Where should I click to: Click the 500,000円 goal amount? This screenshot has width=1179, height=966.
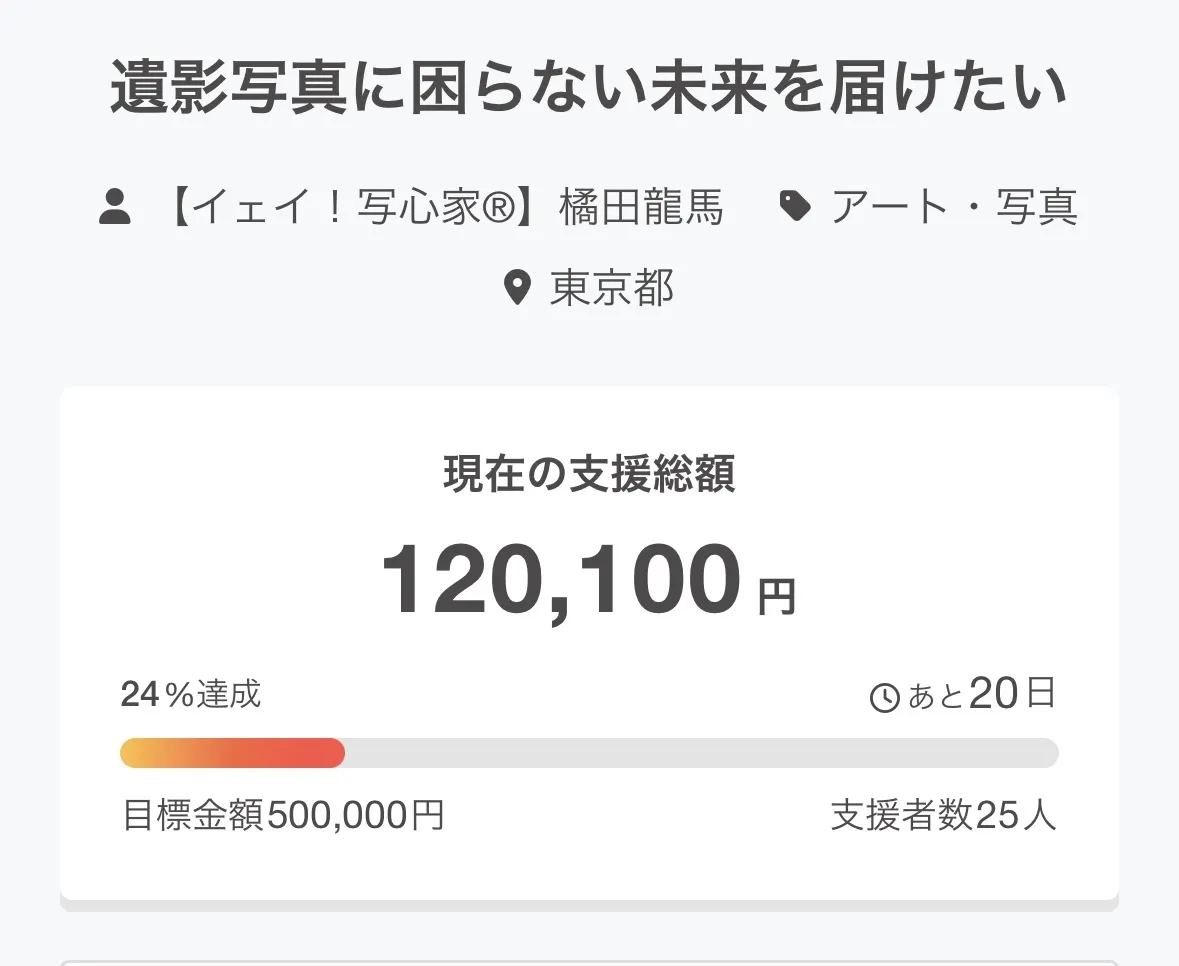pyautogui.click(x=356, y=815)
